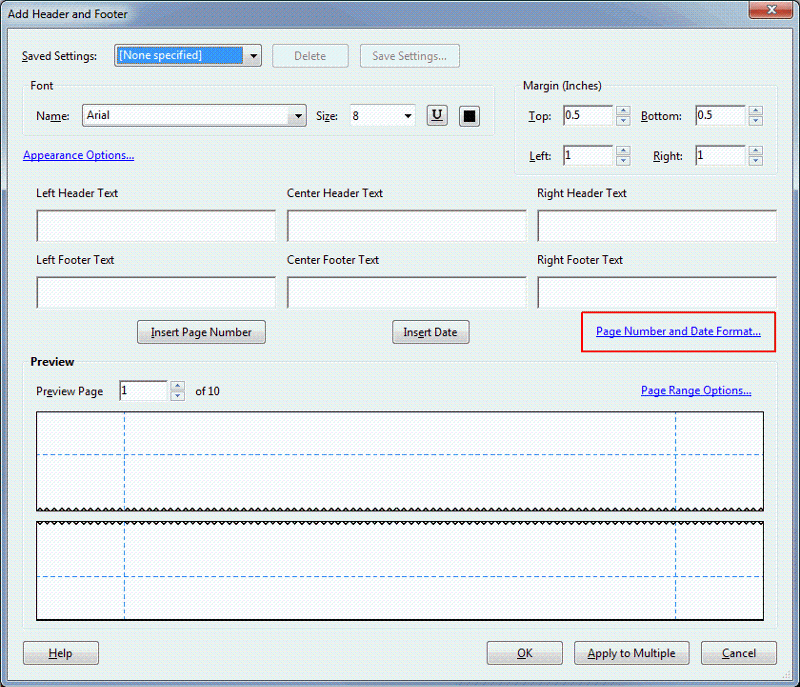Click the Top margin input field
This screenshot has height=687, width=800.
click(588, 116)
